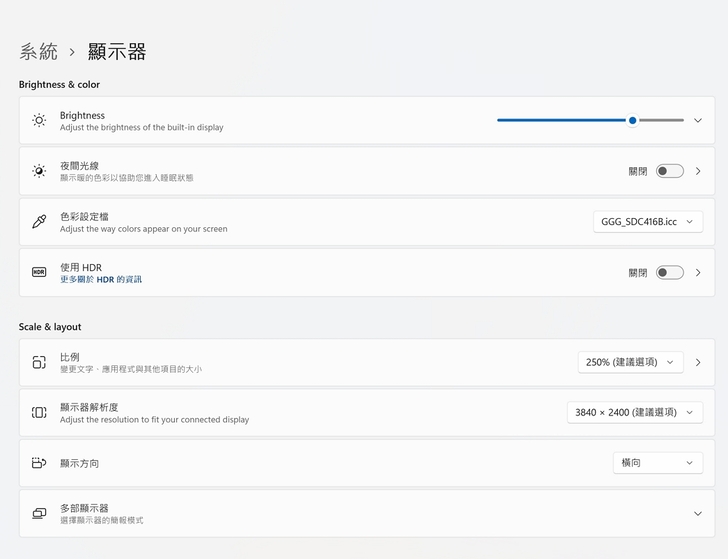Click the display resolution icon

click(x=39, y=412)
